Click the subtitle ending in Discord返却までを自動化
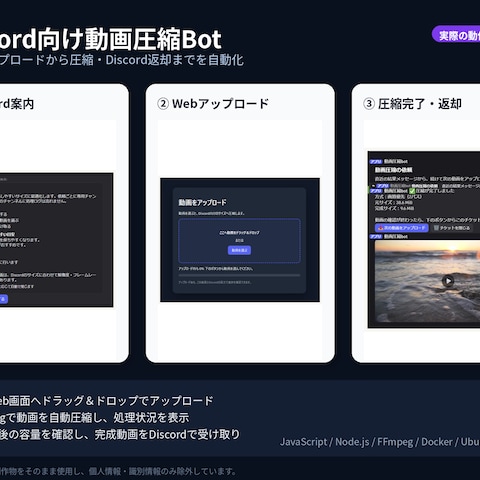Screen dimensions: 480x480 122,60
